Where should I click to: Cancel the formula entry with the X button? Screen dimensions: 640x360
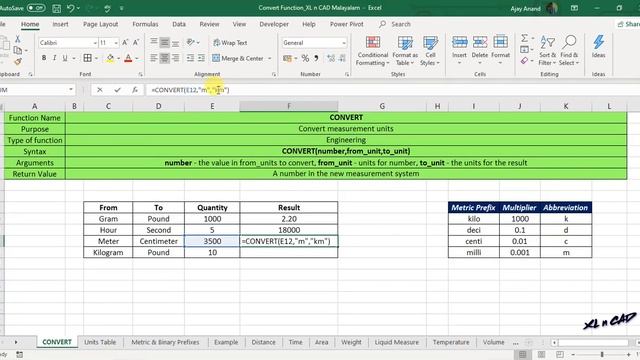[x=100, y=90]
